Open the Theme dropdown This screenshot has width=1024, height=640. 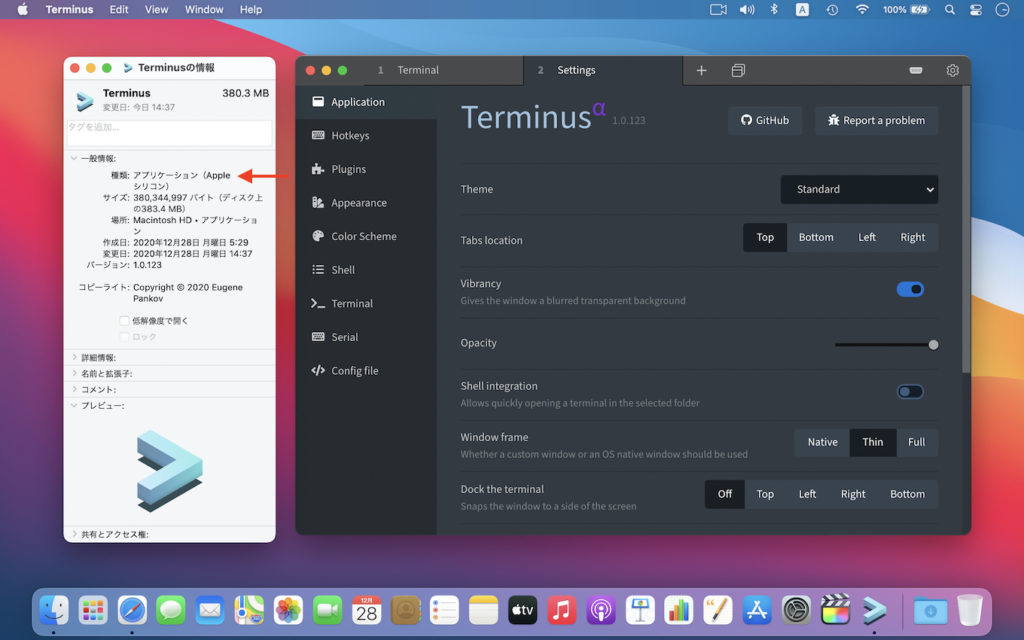click(x=859, y=189)
